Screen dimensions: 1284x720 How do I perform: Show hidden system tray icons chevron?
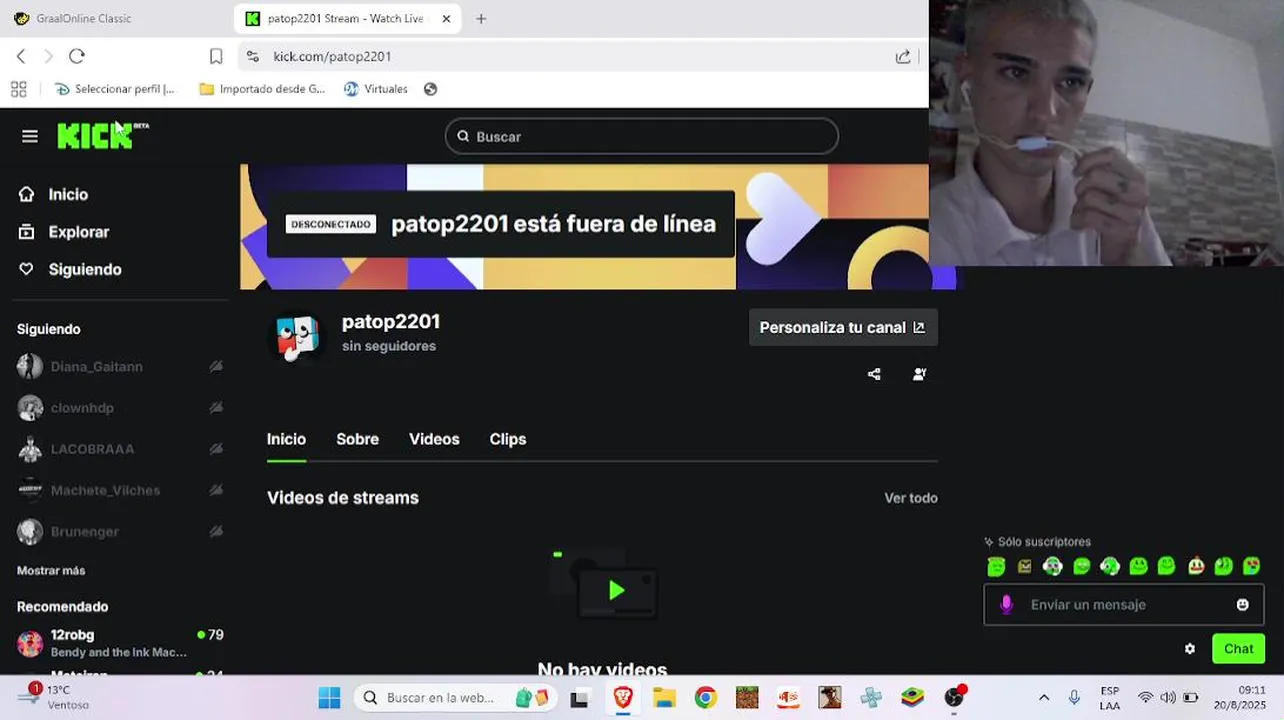[1044, 698]
